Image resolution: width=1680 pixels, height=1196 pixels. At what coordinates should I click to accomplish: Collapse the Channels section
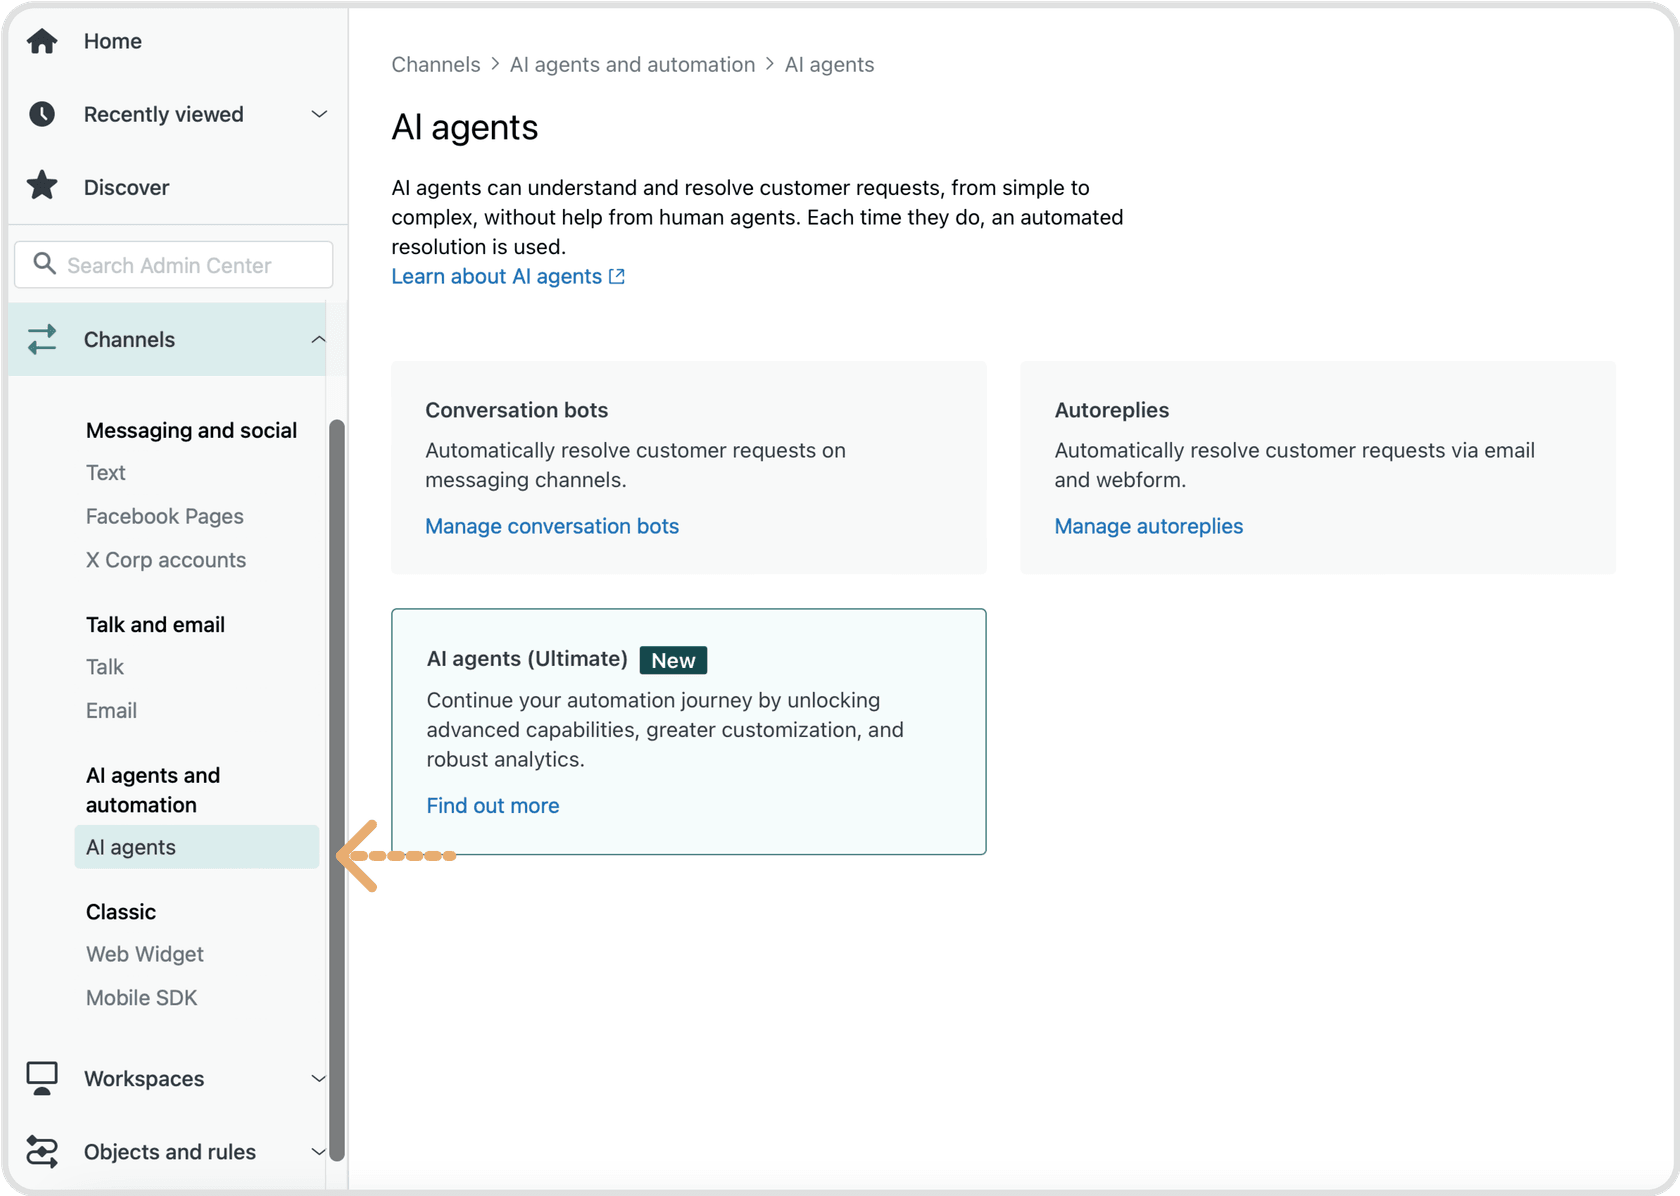click(318, 339)
